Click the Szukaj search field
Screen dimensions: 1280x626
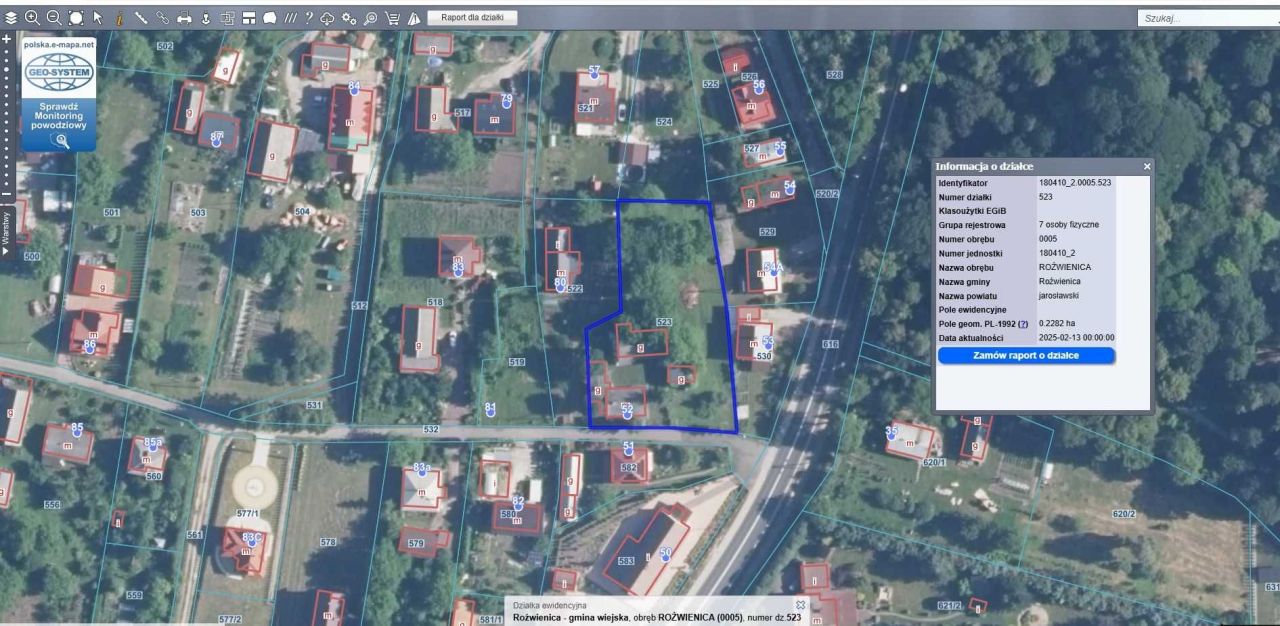tap(1200, 15)
